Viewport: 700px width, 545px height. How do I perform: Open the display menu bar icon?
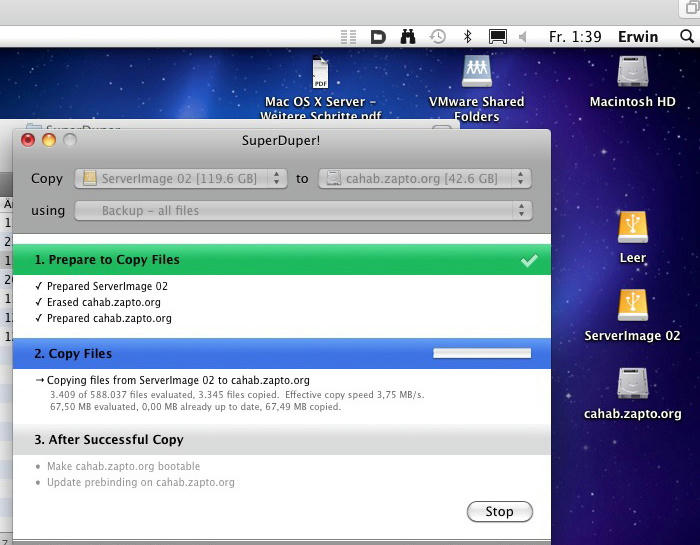tap(497, 37)
